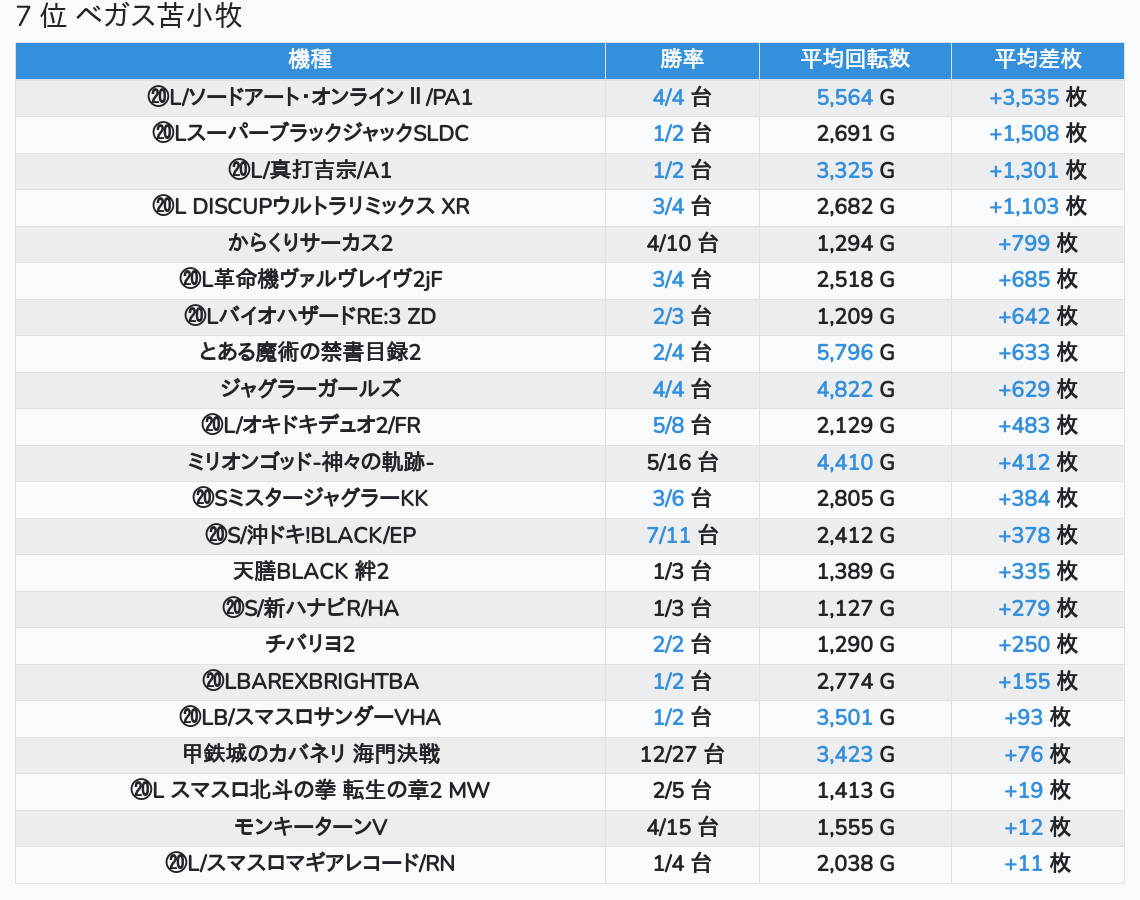The width and height of the screenshot is (1140, 900).
Task: Select the +685 枚 value
Action: (x=1037, y=279)
